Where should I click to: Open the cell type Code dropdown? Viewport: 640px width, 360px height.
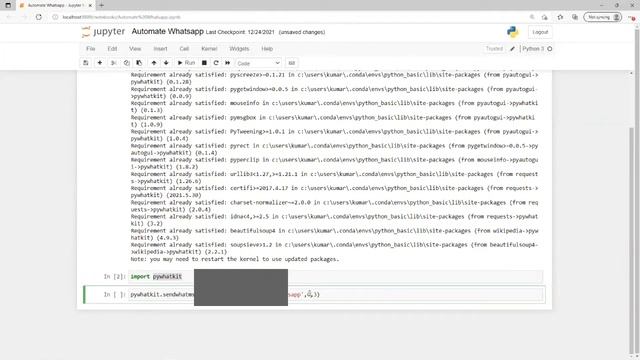click(x=258, y=63)
